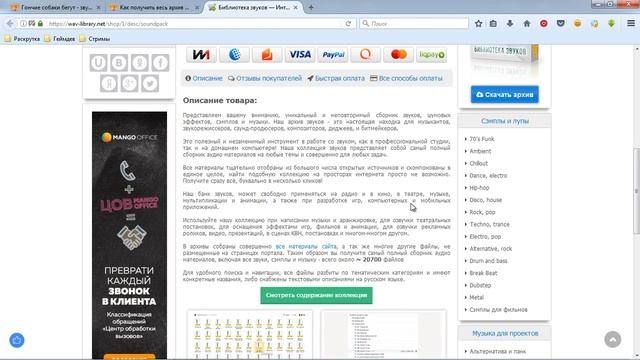The width and height of the screenshot is (640, 360).
Task: Open the 'Hip-hop' category link
Action: coord(479,188)
